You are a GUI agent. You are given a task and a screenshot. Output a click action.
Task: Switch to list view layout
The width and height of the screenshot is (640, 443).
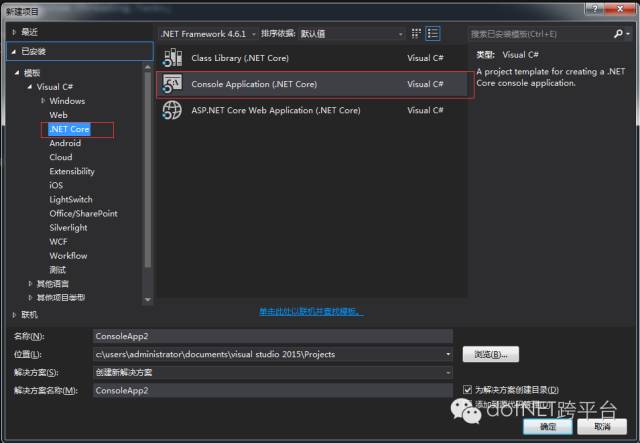433,33
